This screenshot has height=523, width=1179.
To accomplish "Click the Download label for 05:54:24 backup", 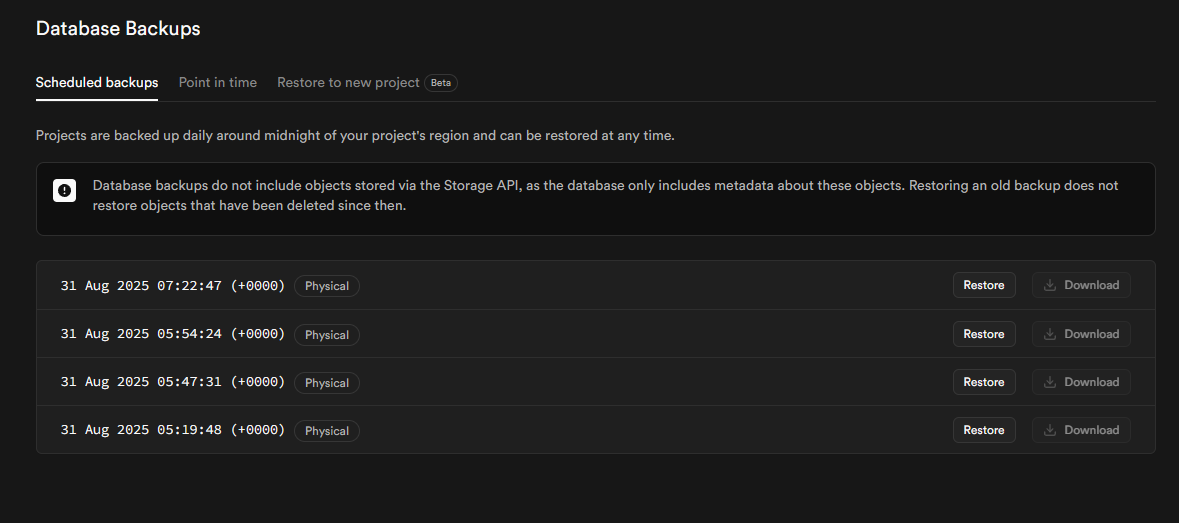I will pos(1091,334).
